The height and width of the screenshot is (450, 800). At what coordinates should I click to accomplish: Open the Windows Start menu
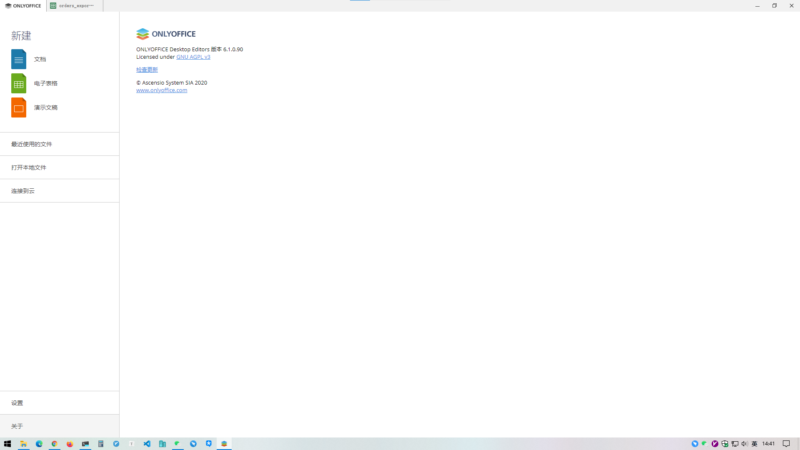pyautogui.click(x=7, y=443)
